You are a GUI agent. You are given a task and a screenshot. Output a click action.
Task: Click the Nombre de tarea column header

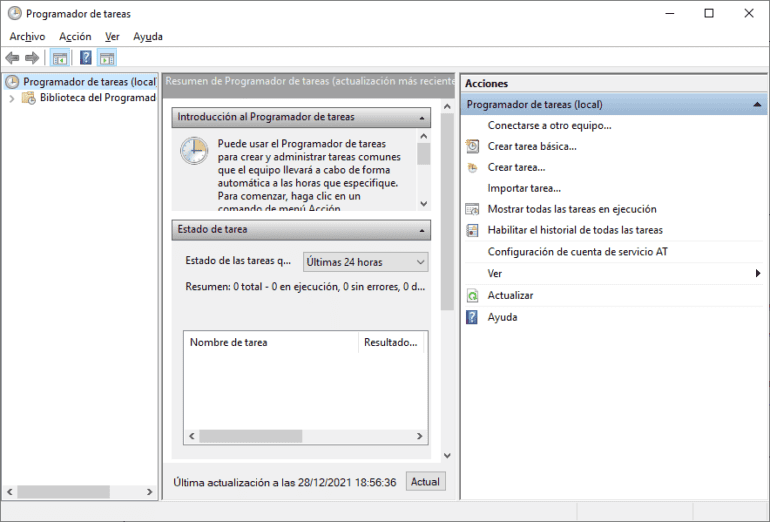point(271,342)
